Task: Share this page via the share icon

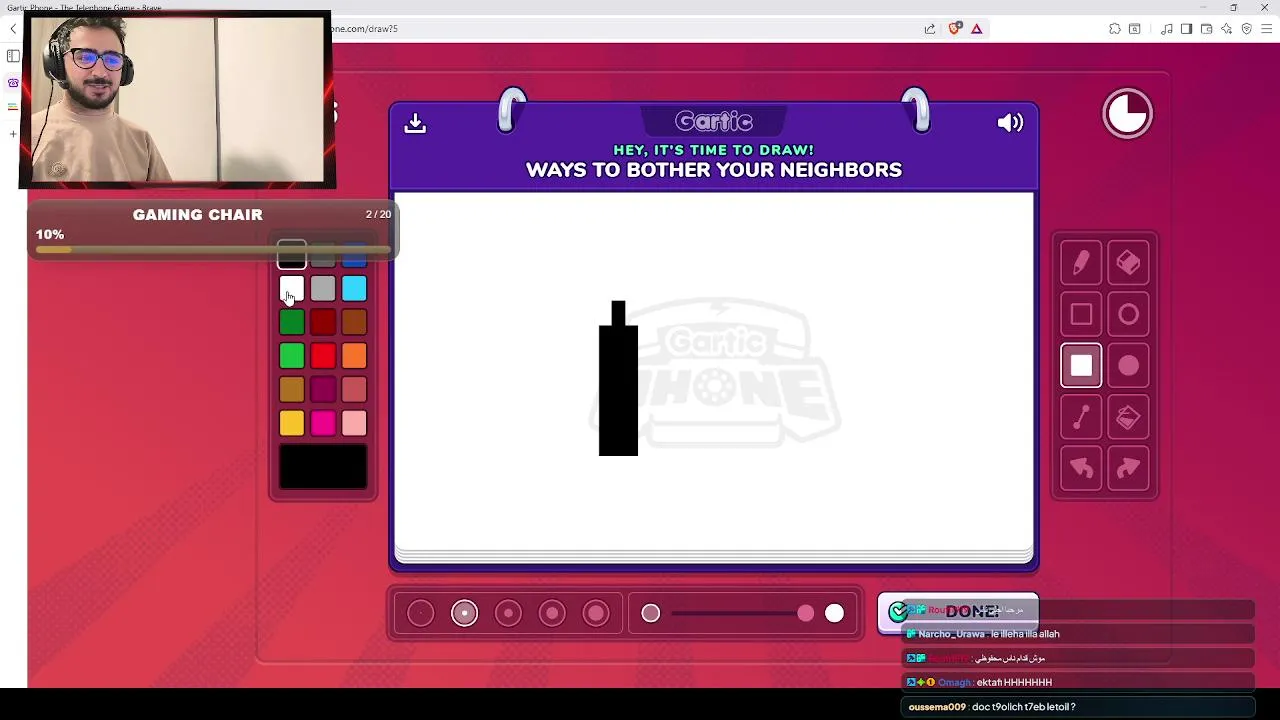Action: pyautogui.click(x=930, y=28)
